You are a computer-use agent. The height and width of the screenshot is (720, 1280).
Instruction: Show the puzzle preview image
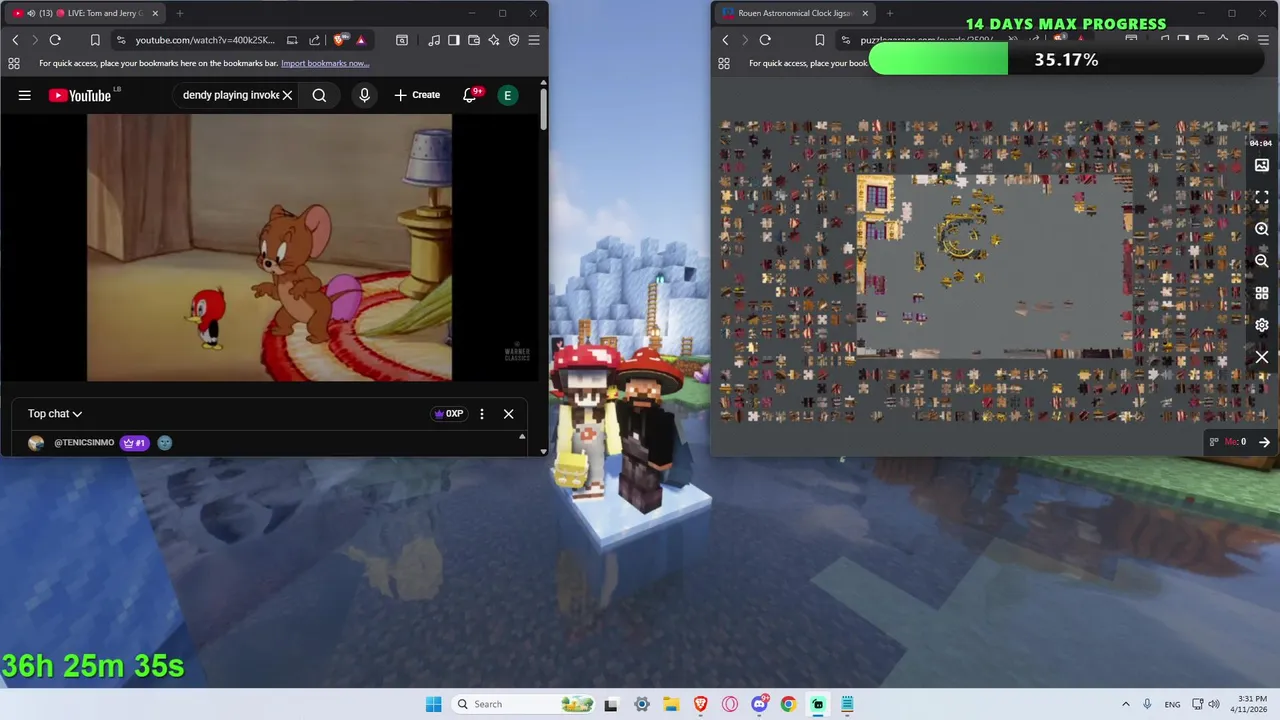point(1262,165)
